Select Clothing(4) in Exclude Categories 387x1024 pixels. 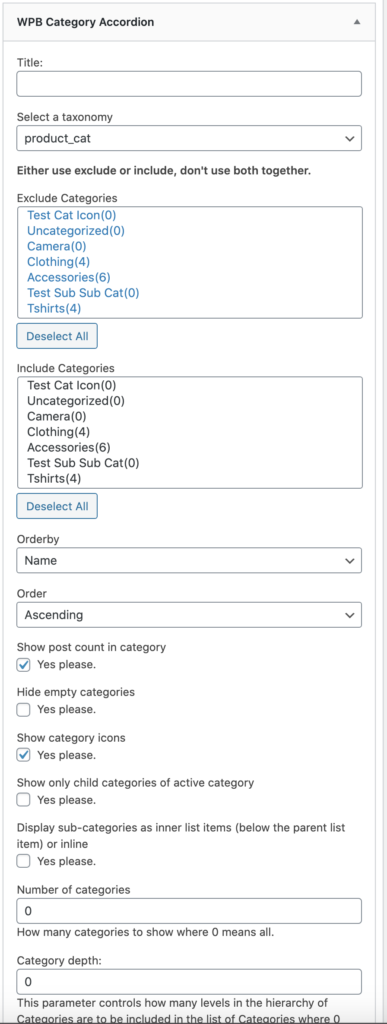(x=58, y=261)
